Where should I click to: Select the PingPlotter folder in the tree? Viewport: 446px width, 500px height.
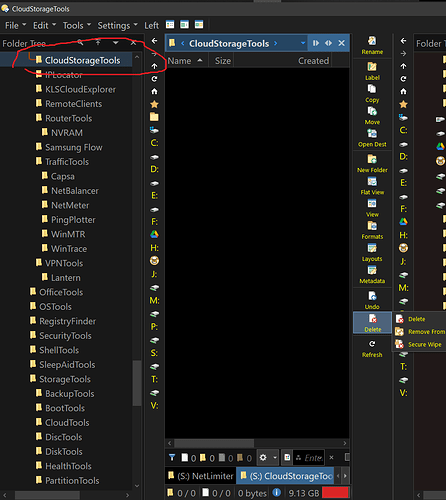pos(73,220)
